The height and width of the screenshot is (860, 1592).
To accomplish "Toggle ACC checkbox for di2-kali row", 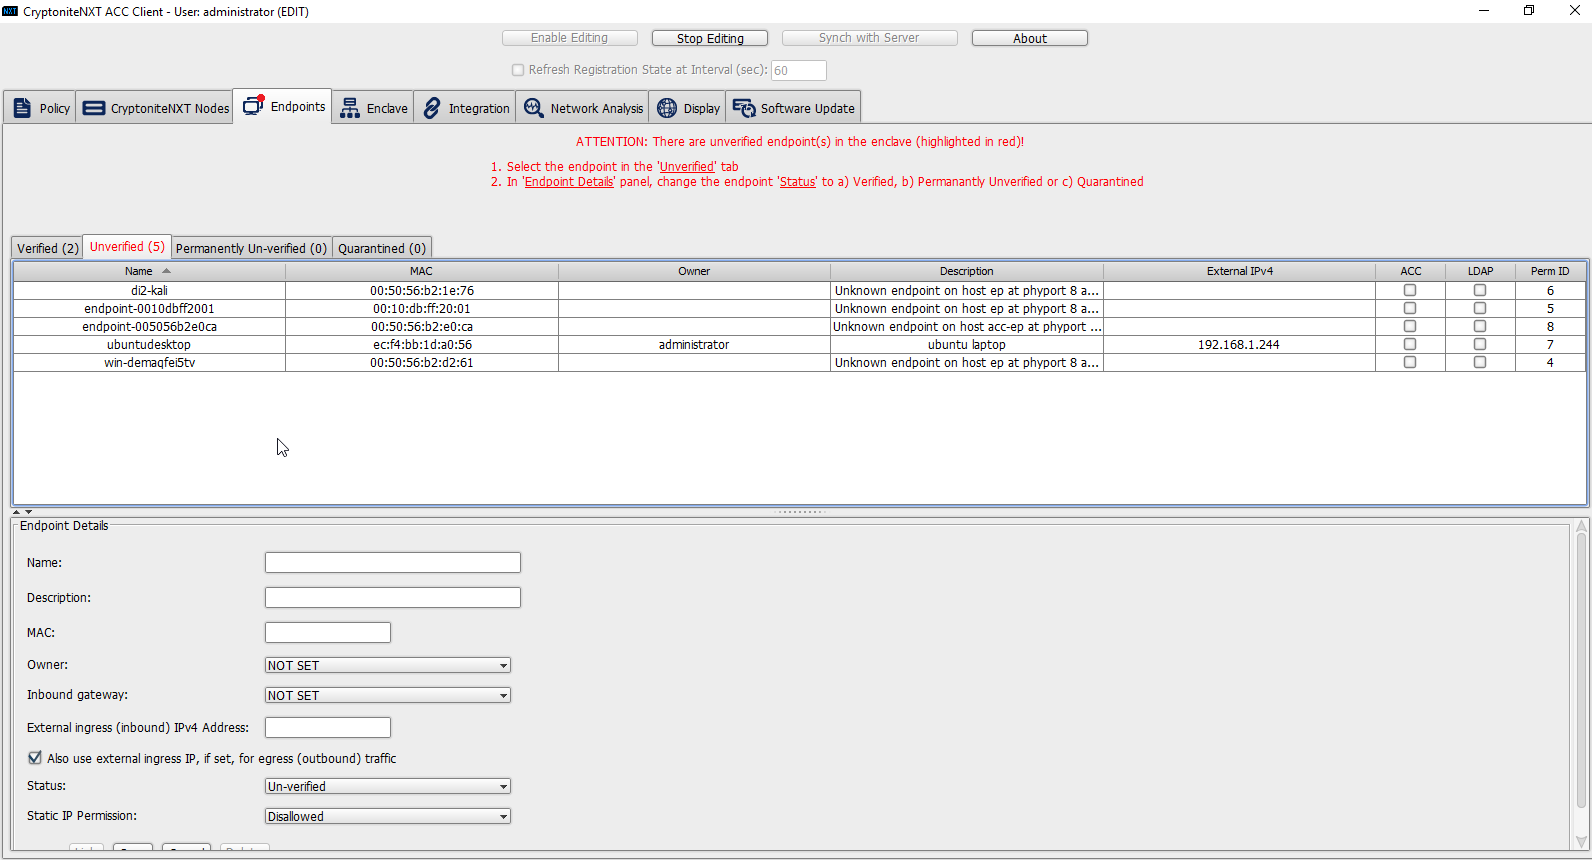I will pos(1410,290).
